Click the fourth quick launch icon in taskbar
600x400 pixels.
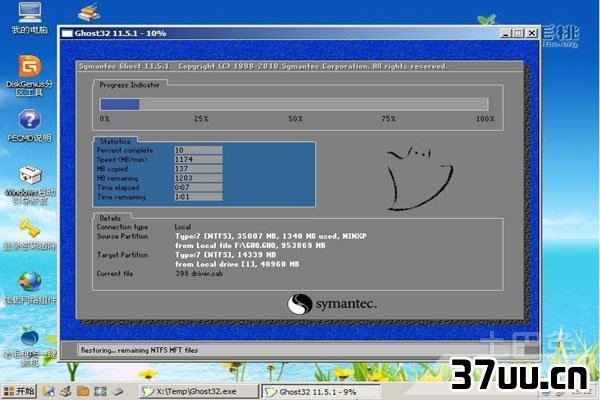(100, 391)
